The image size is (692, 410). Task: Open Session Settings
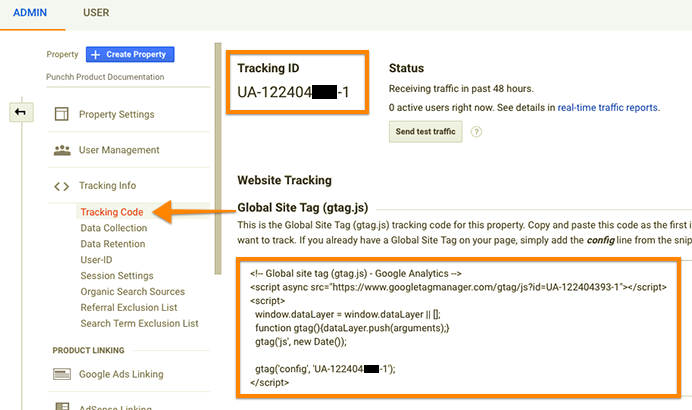tap(117, 276)
